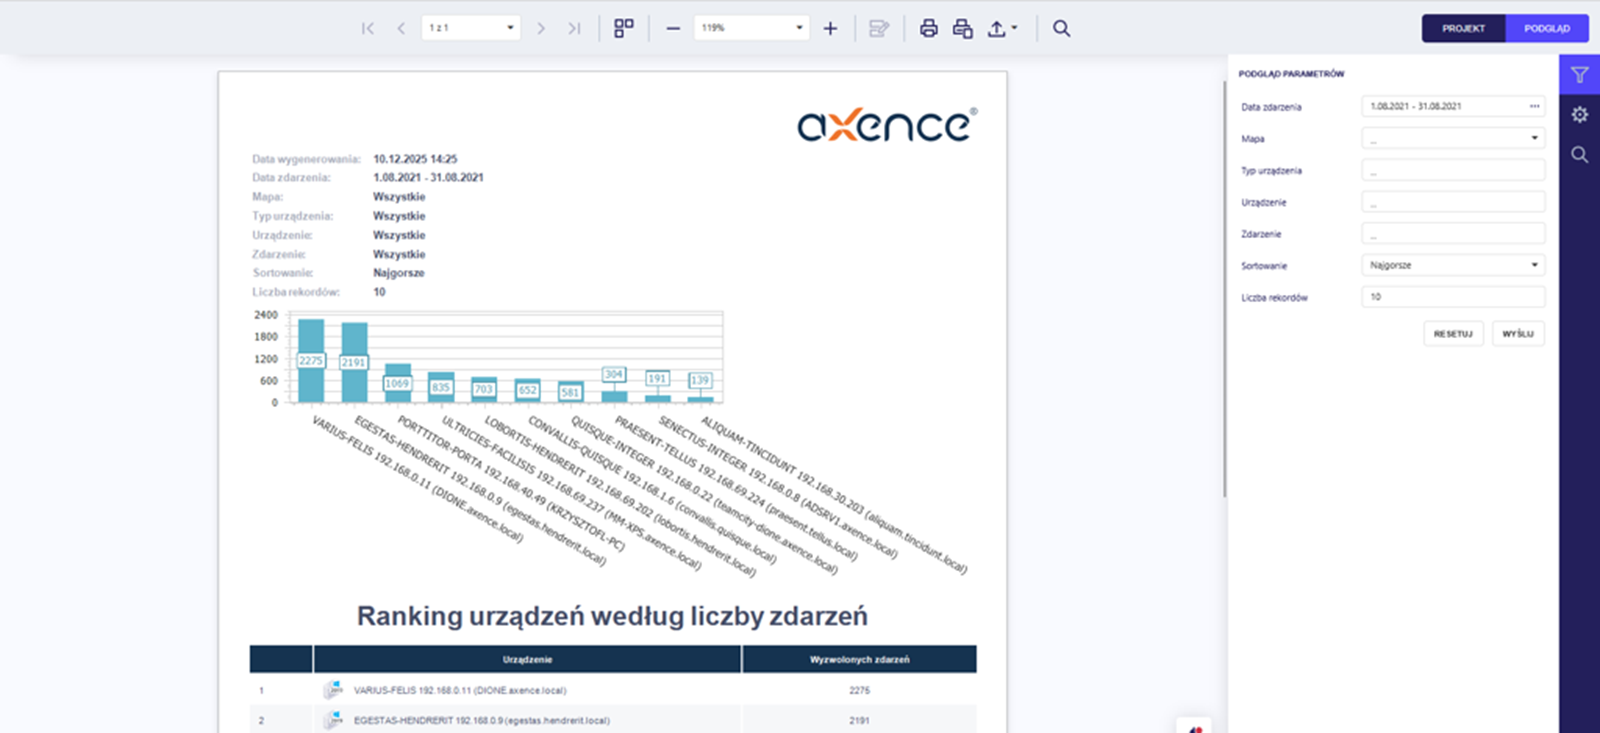1600x733 pixels.
Task: Switch to the PROJEKT tab
Action: (x=1463, y=28)
